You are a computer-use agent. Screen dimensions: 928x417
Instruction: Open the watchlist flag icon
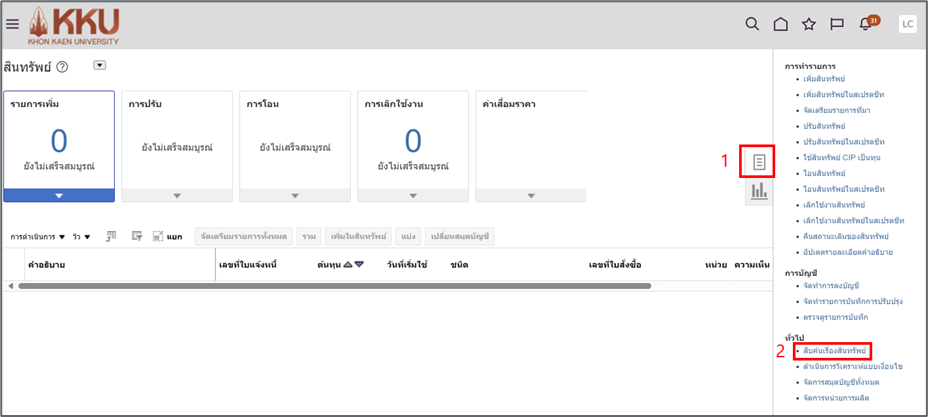[x=837, y=24]
